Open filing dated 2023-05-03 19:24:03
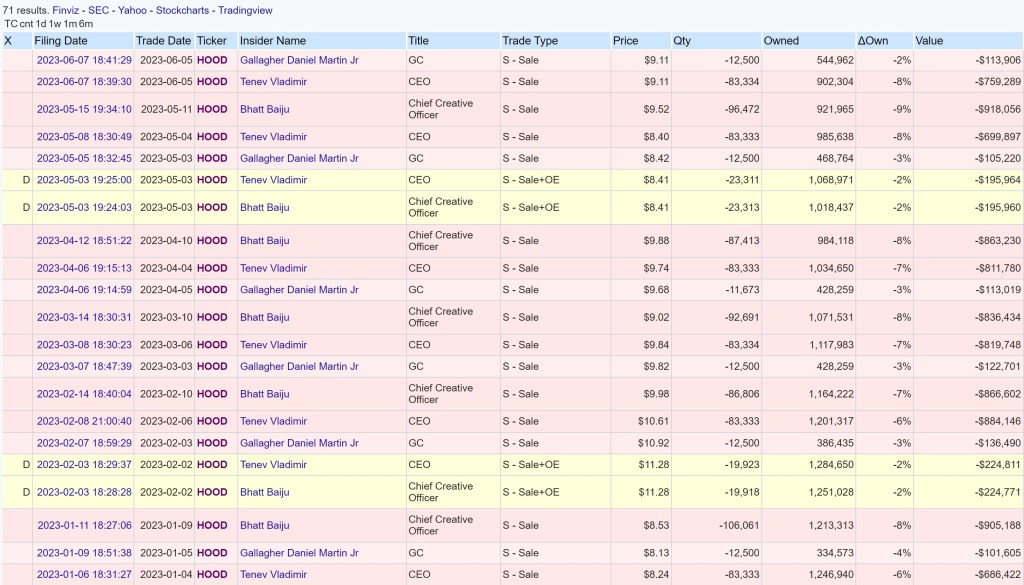Image resolution: width=1024 pixels, height=585 pixels. click(x=84, y=207)
